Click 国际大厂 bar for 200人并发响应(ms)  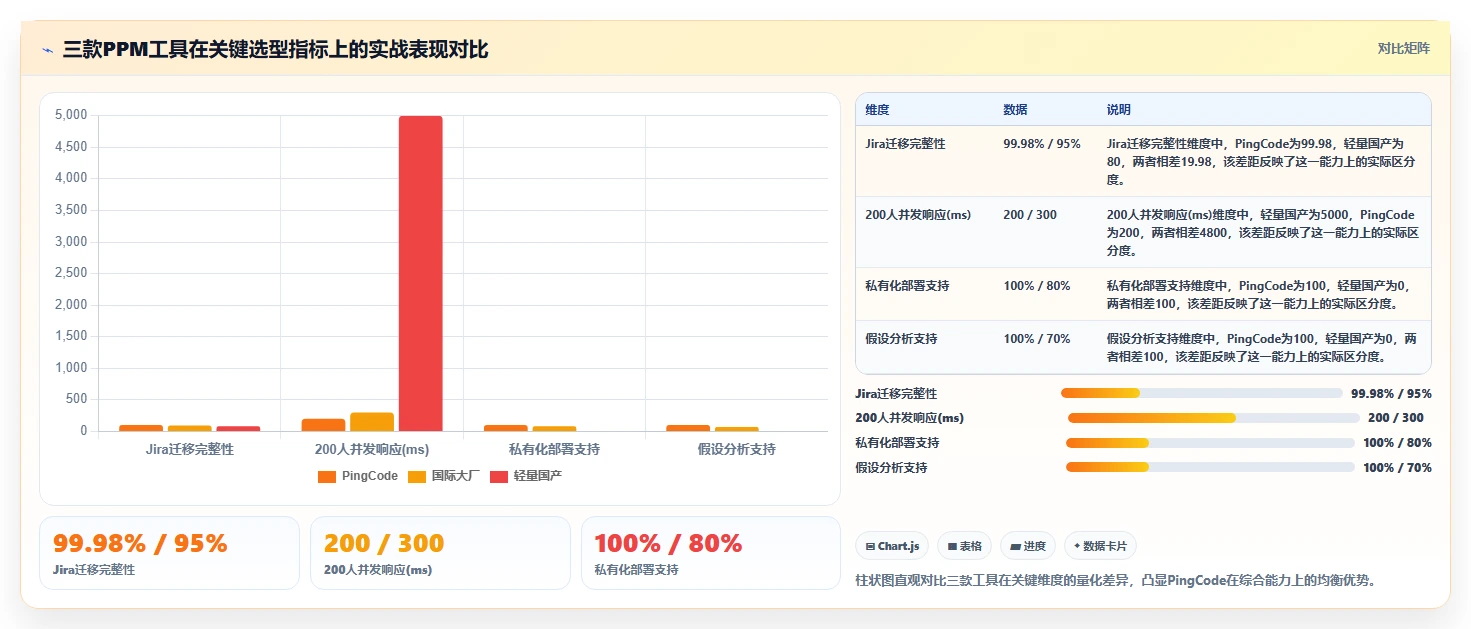(372, 422)
